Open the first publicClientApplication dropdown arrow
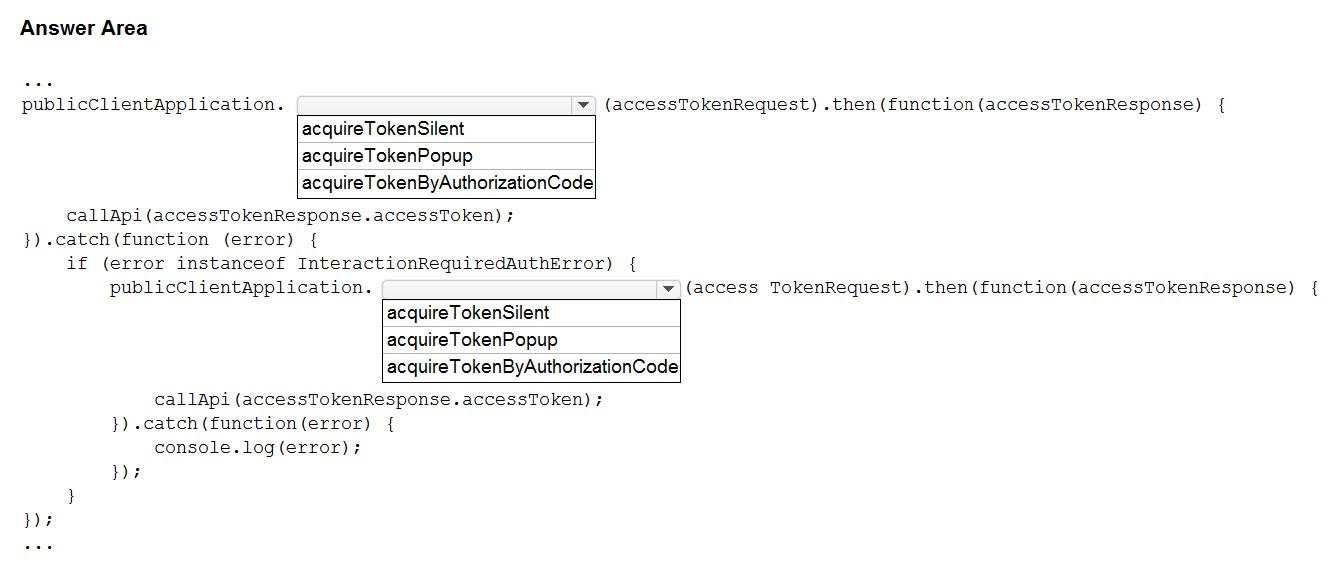This screenshot has width=1339, height=569. click(582, 105)
